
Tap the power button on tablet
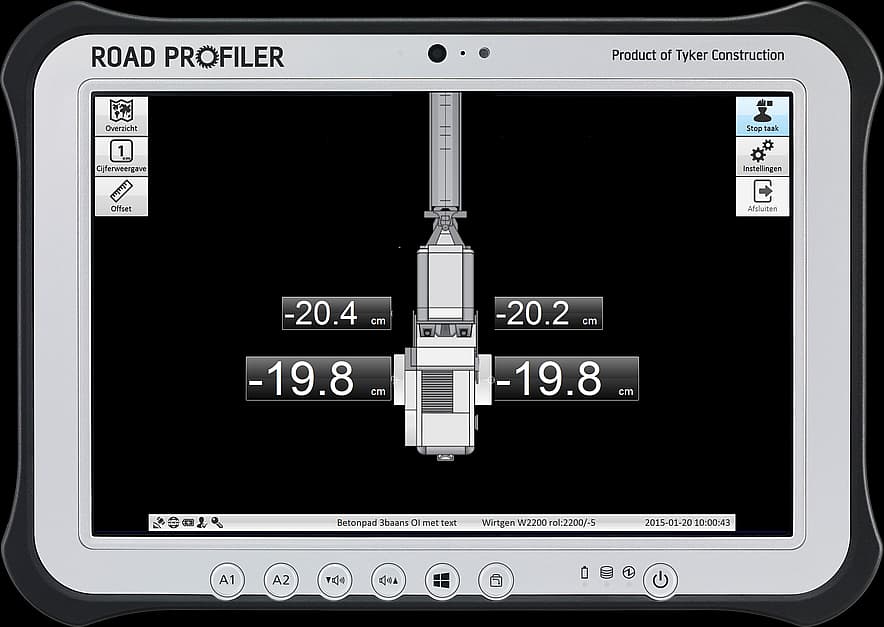tap(660, 580)
